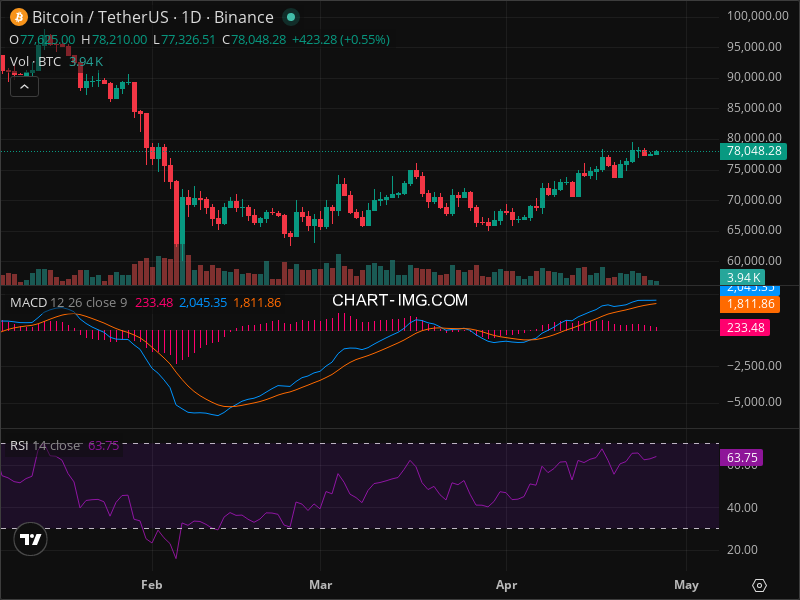The image size is (800, 600).
Task: Click the Apr date axis label
Action: click(506, 585)
